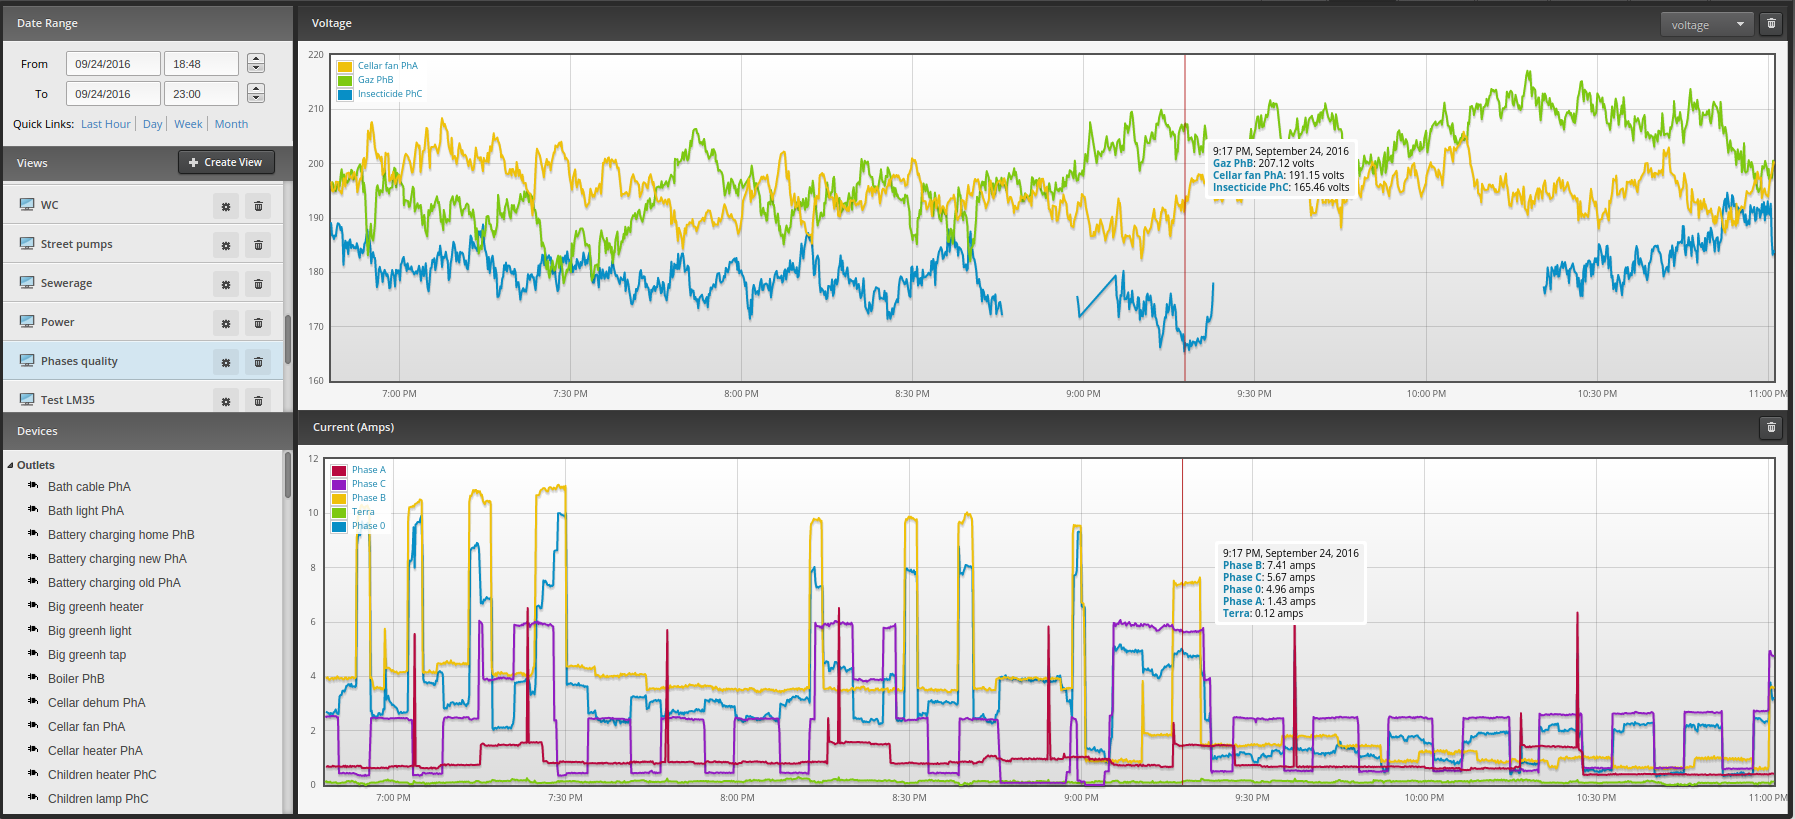Open settings gear for Power view
Viewport: 1795px width, 819px height.
[x=226, y=323]
